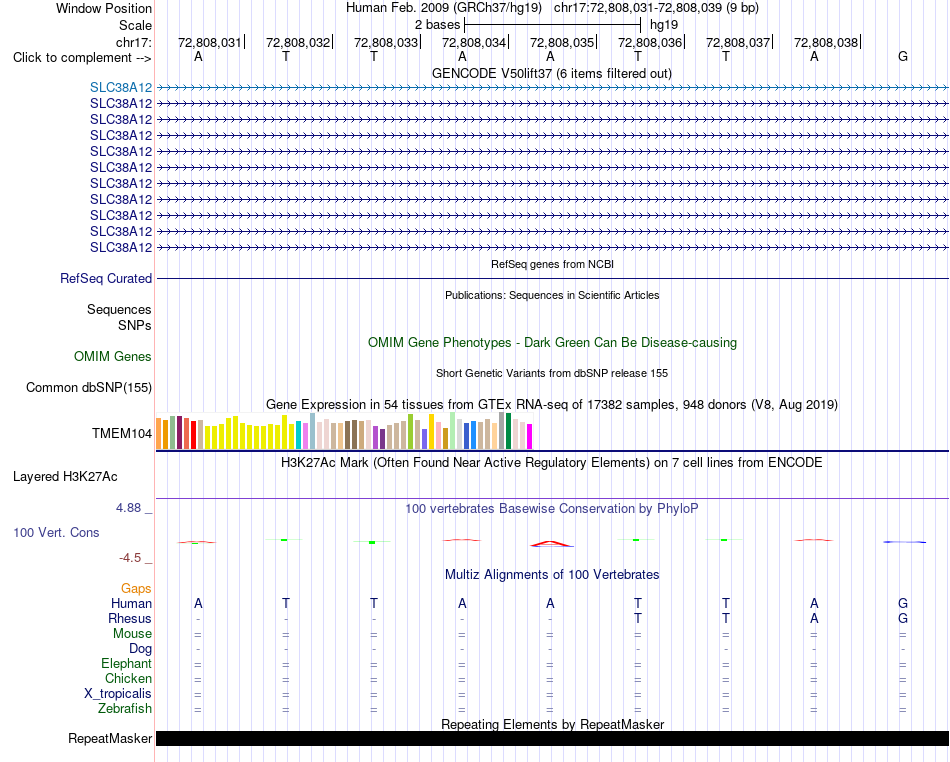Viewport: 950px width, 762px height.
Task: Click the '2 bases' scale bar
Action: [552, 25]
